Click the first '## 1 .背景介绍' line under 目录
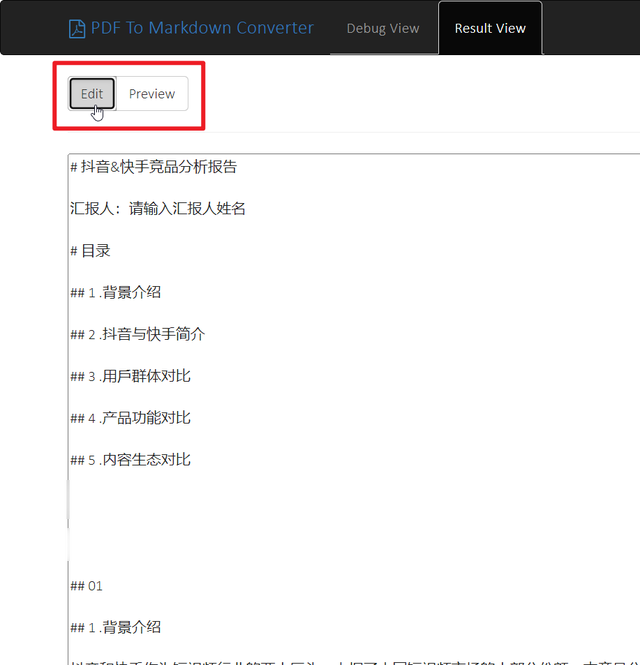640x665 pixels. pyautogui.click(x=116, y=292)
